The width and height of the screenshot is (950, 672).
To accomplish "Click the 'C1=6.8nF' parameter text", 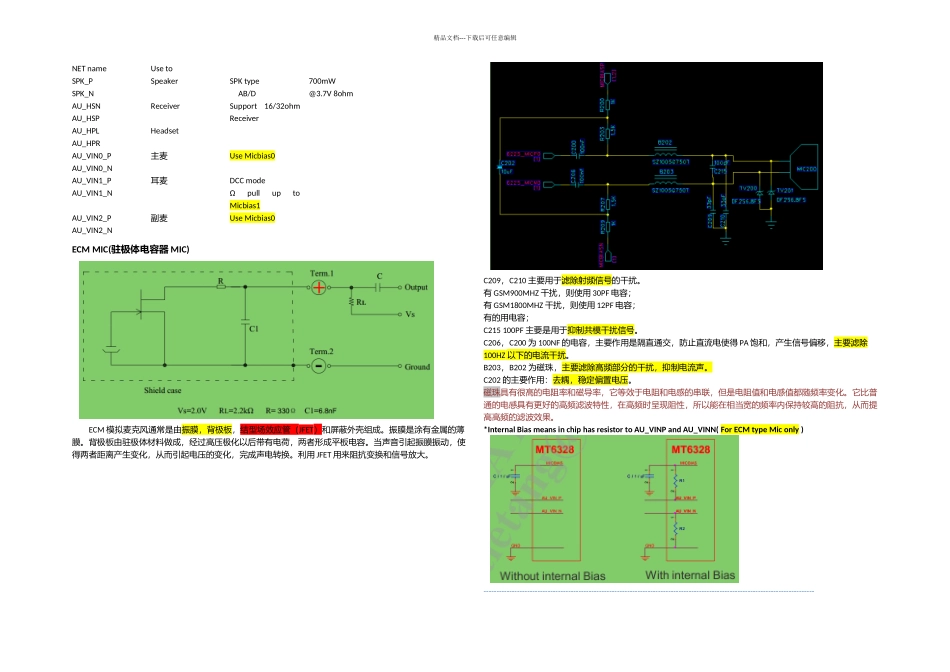I will click(x=320, y=410).
